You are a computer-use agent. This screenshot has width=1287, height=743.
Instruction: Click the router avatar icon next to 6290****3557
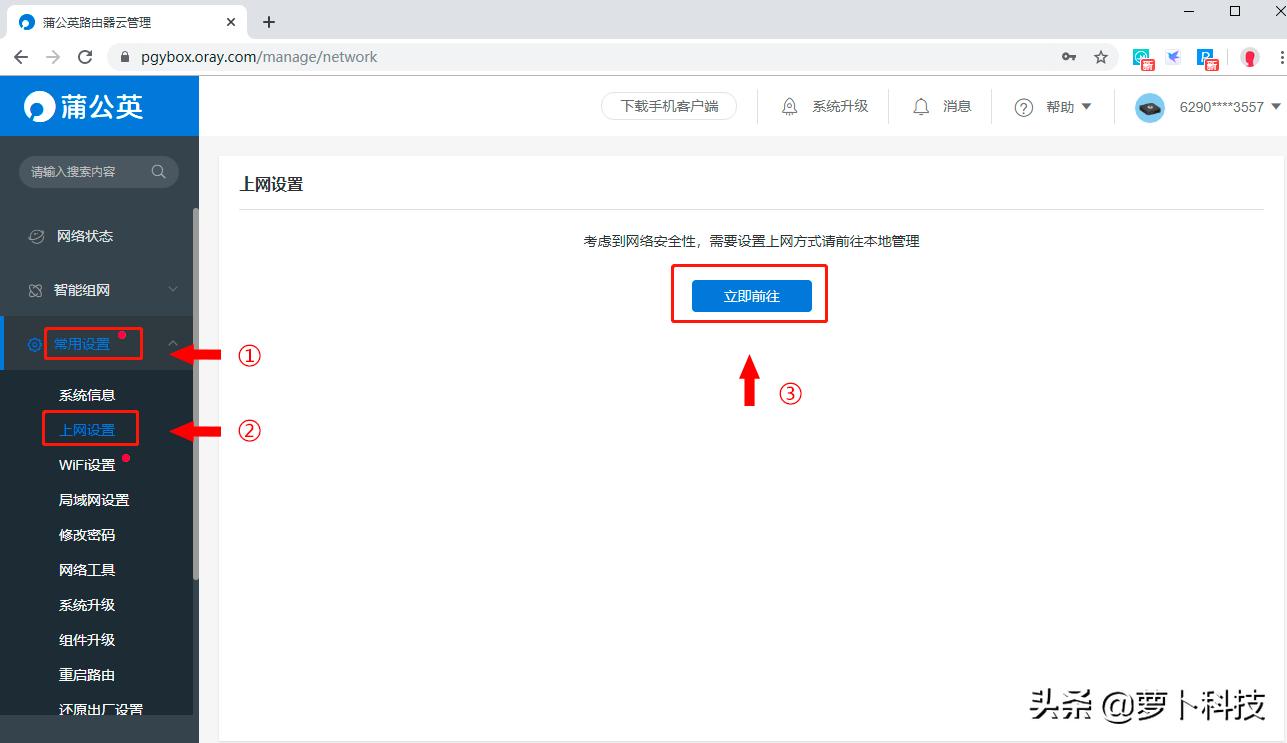click(x=1149, y=107)
